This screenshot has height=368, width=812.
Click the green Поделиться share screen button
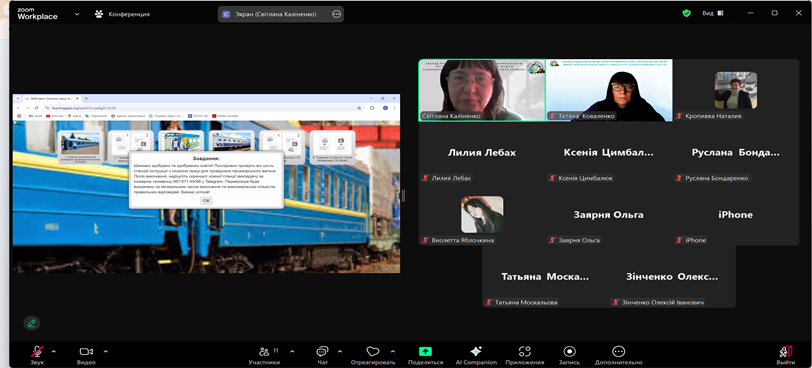tap(425, 351)
